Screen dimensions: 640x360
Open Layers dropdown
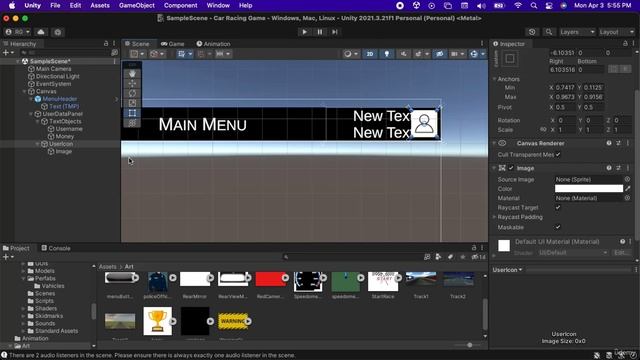point(577,32)
